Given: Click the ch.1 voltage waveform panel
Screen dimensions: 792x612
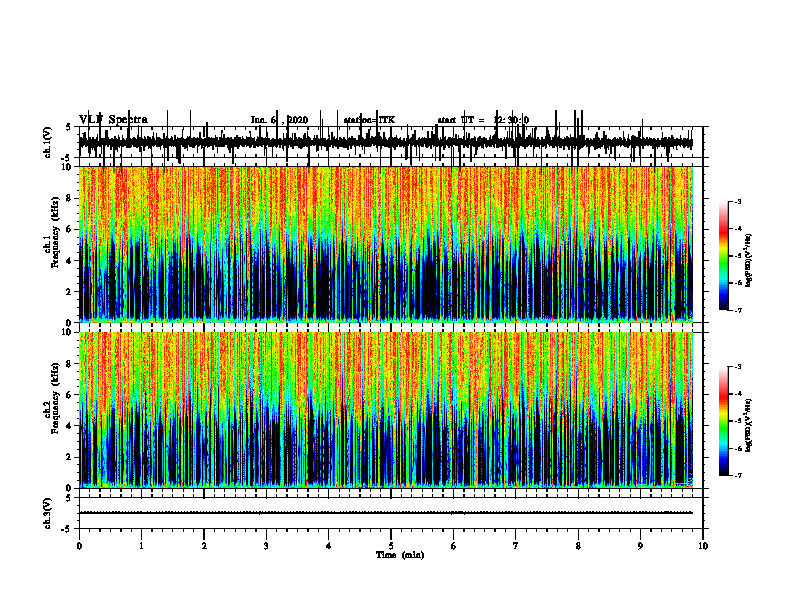Looking at the screenshot, I should coord(391,142).
